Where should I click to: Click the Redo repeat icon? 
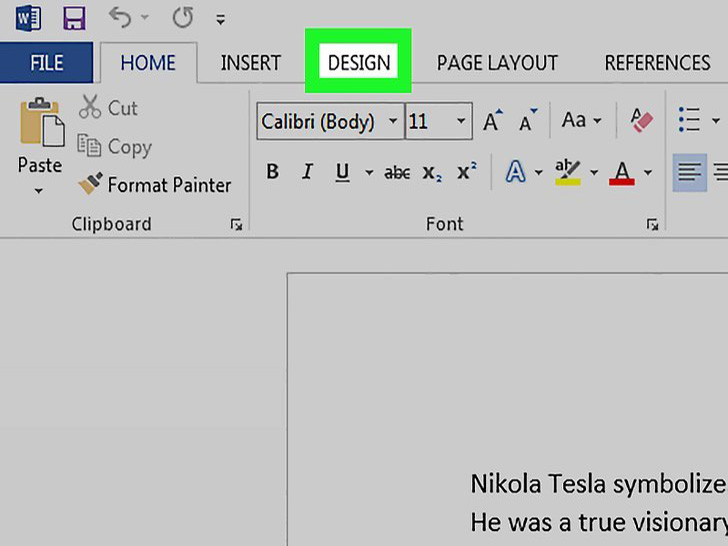coord(182,17)
